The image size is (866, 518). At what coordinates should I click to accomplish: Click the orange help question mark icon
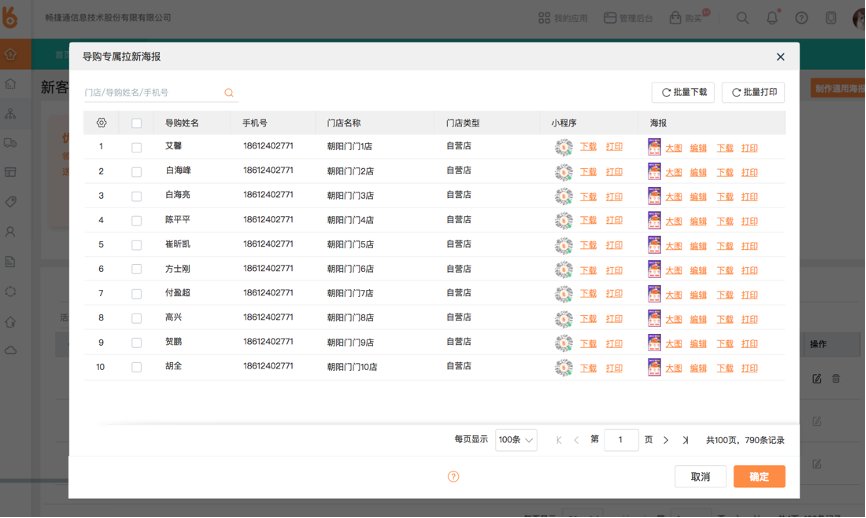453,477
